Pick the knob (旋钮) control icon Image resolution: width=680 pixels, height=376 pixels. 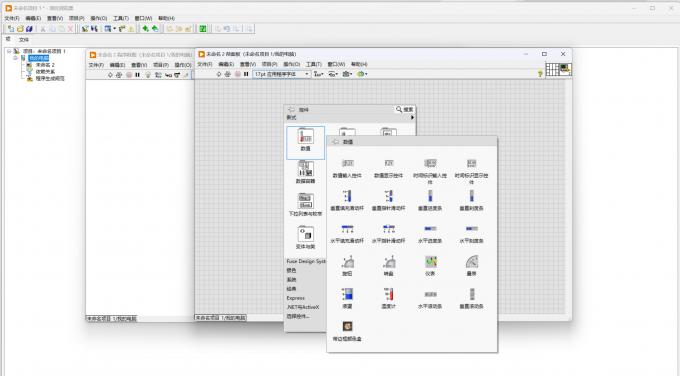pos(347,262)
